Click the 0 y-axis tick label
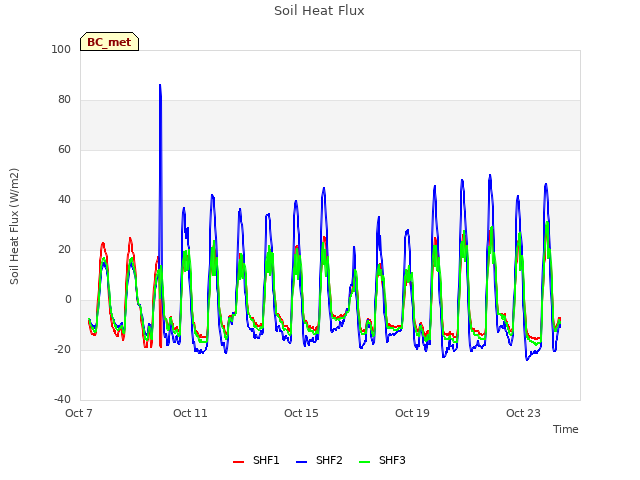Viewport: 640px width, 480px height. coord(68,300)
